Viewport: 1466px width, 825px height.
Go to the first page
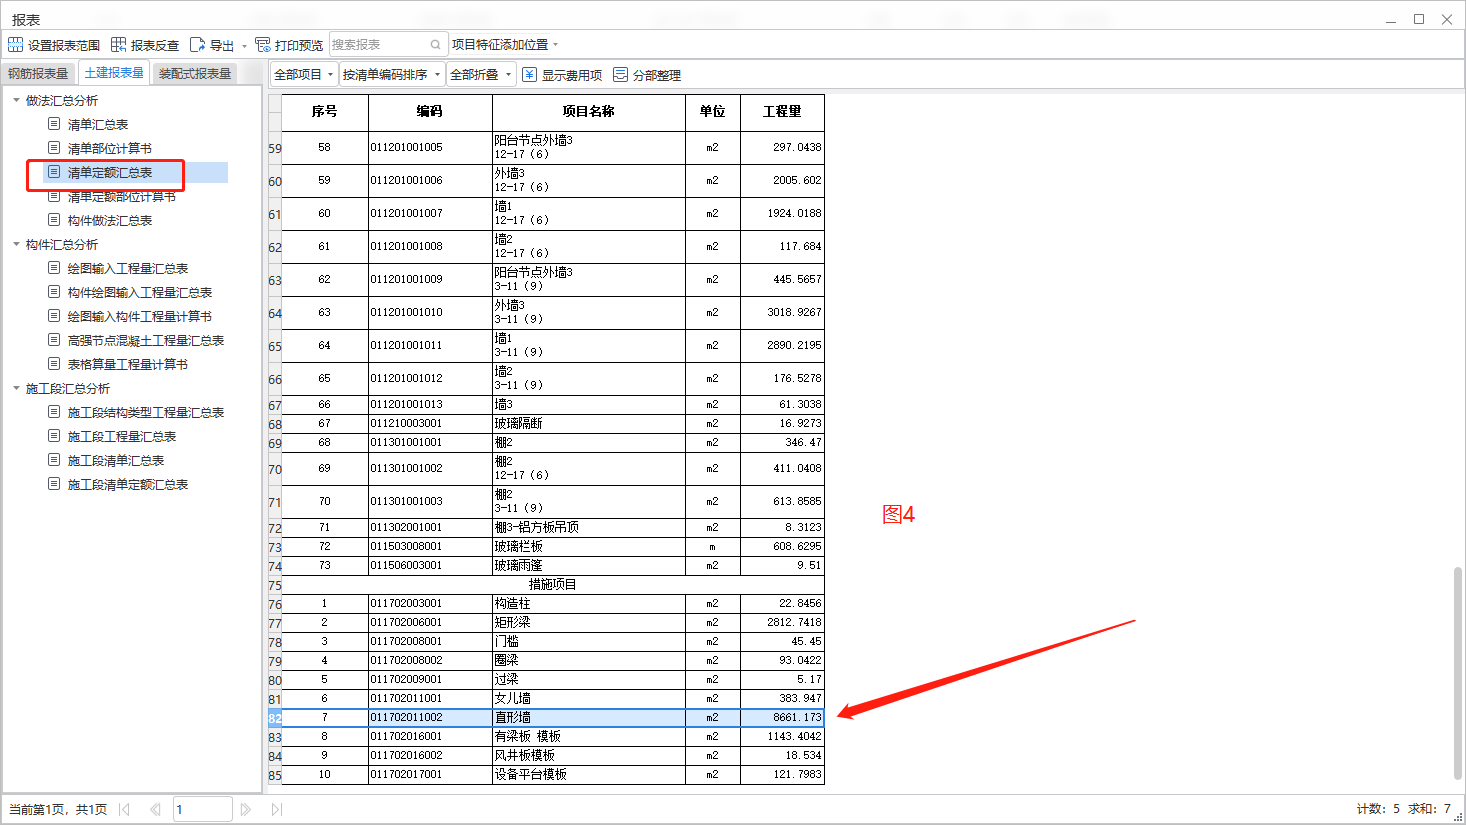124,809
